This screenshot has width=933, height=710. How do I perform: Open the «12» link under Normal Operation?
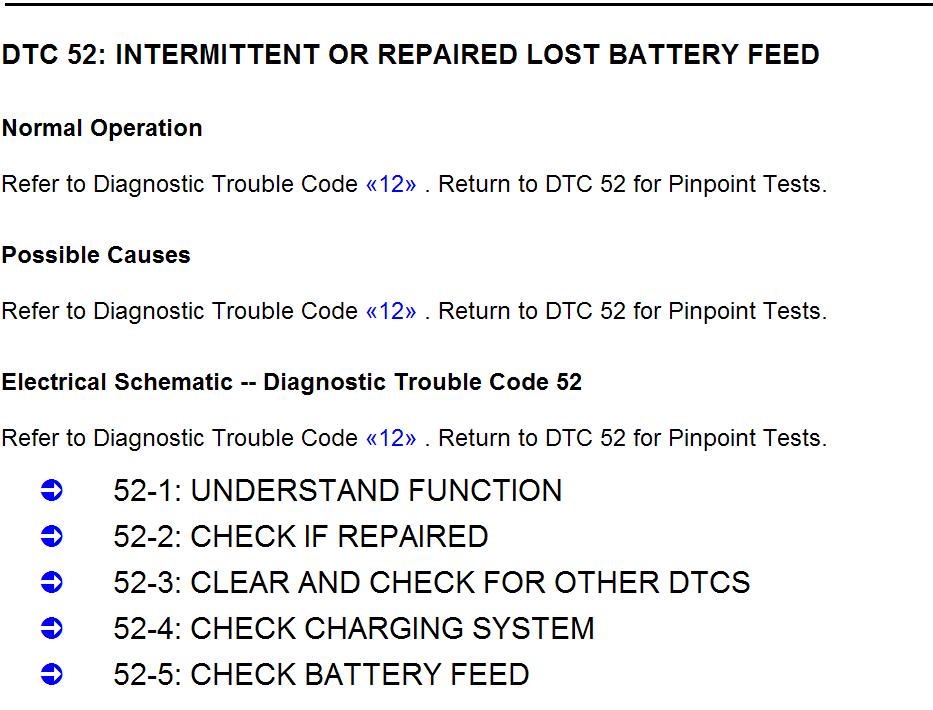391,184
